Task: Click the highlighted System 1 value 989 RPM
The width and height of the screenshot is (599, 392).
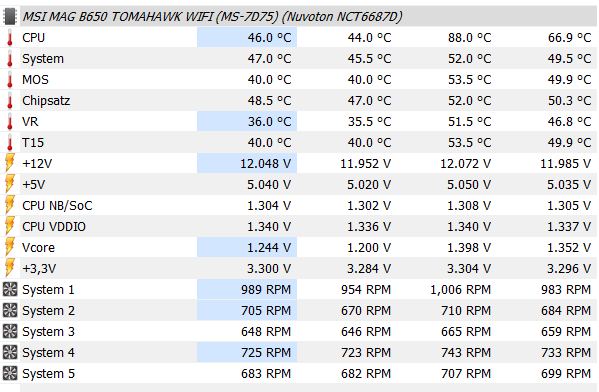Action: tap(266, 290)
